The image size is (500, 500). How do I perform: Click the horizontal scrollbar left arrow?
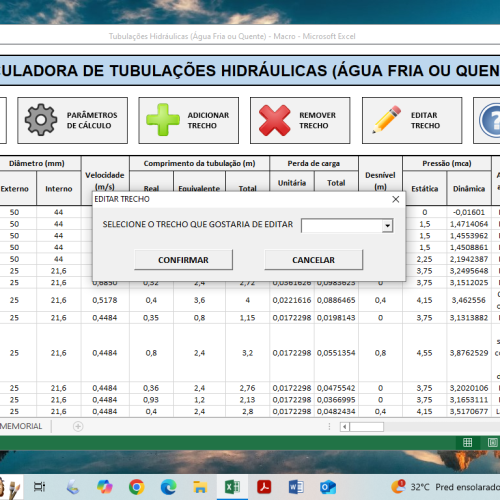pyautogui.click(x=345, y=427)
